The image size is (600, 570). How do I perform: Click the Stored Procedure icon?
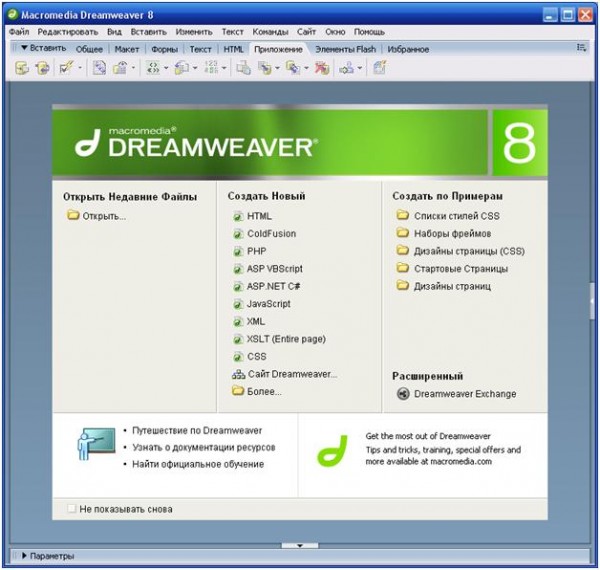(42, 68)
